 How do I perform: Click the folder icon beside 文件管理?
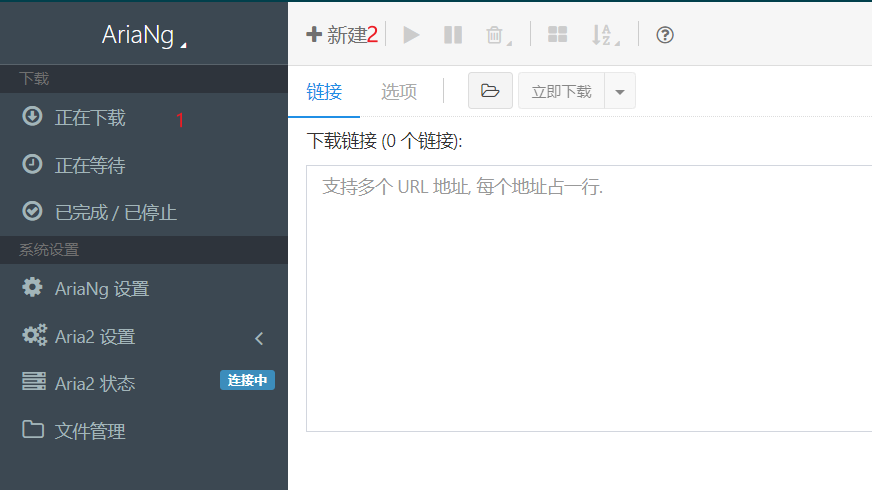coord(33,429)
